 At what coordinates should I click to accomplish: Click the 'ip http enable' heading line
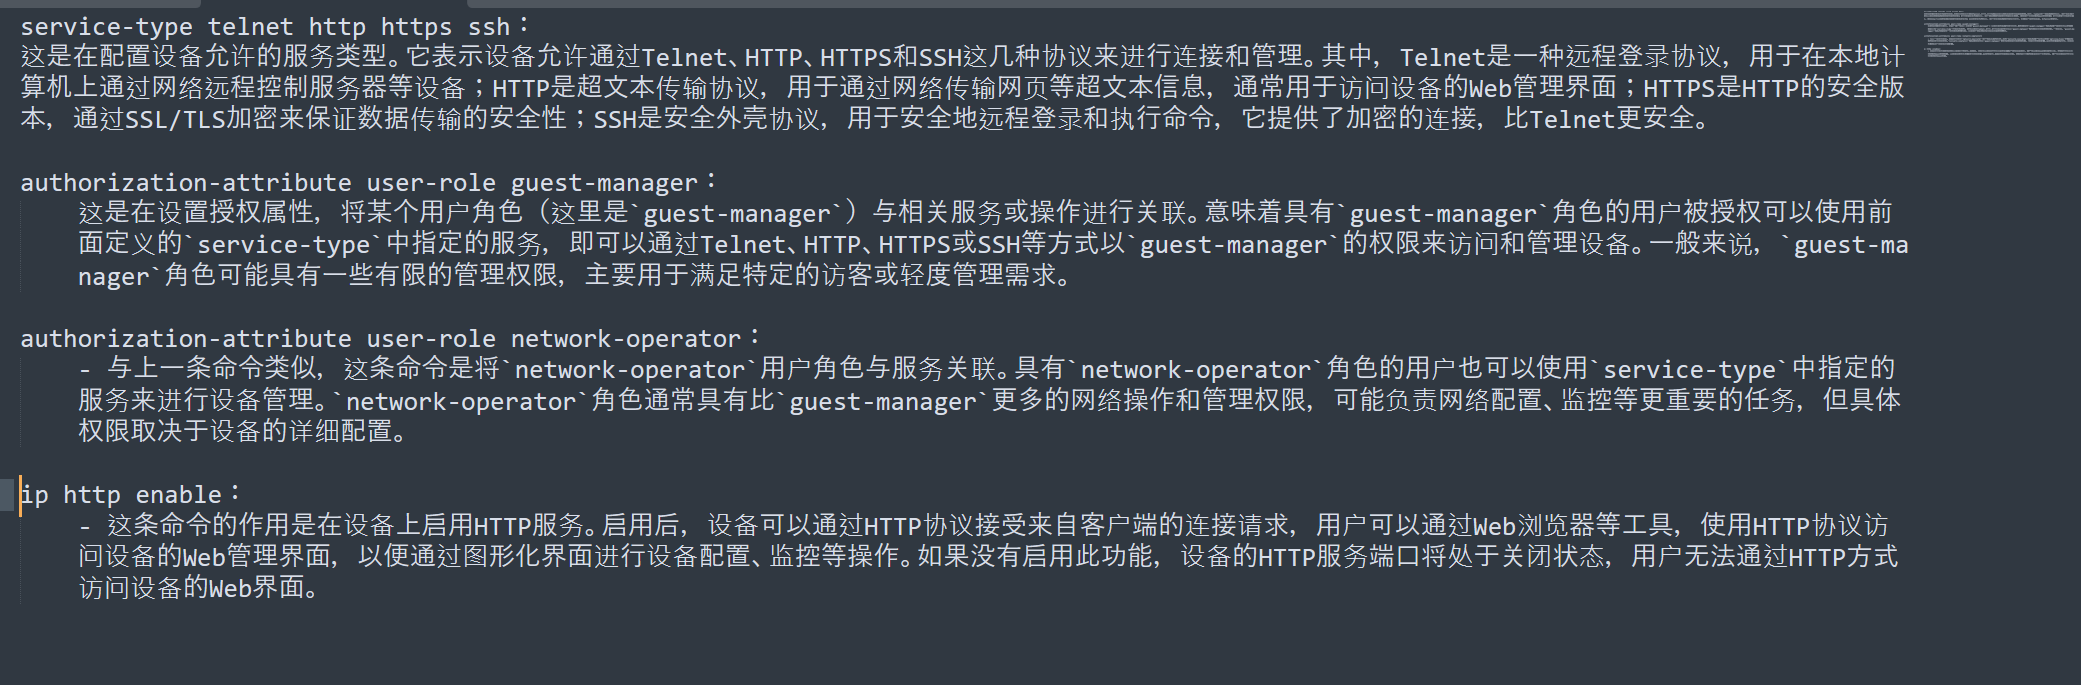click(130, 494)
